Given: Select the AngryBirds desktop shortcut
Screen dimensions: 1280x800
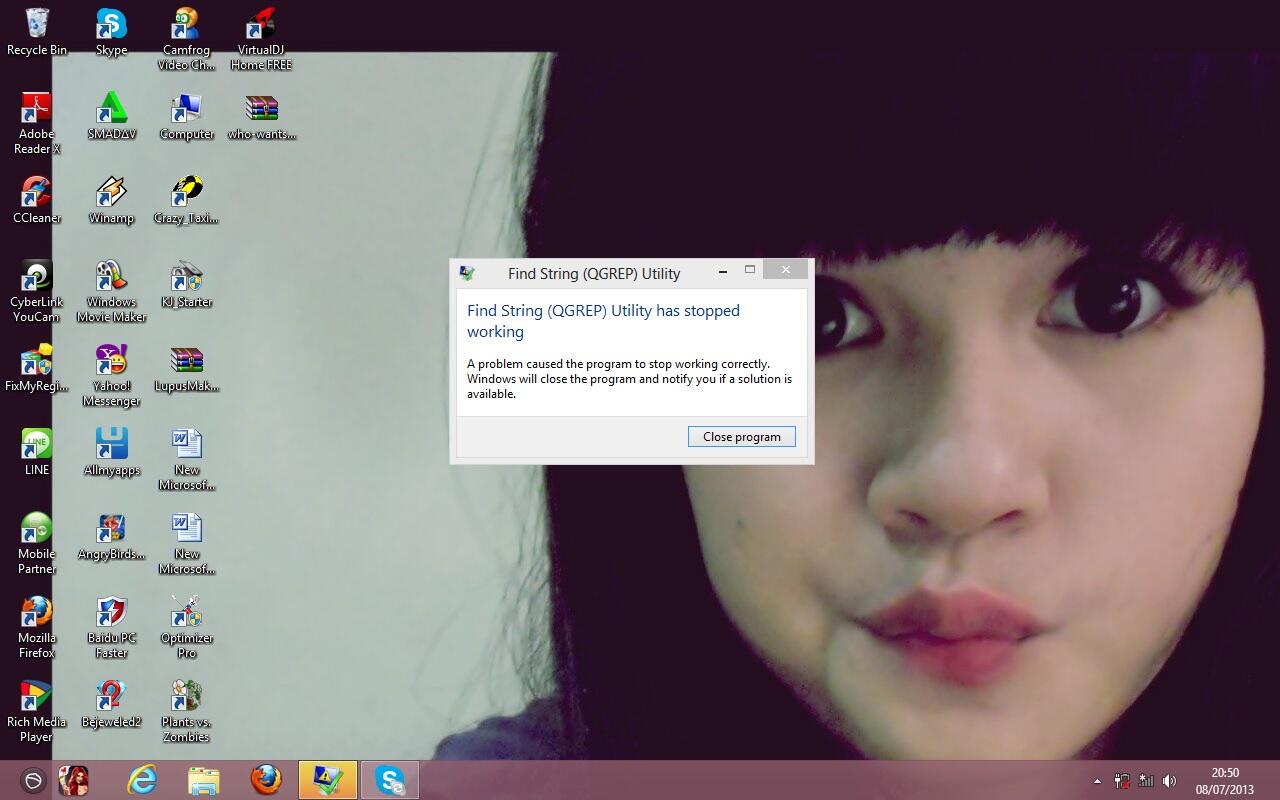Looking at the screenshot, I should [x=111, y=535].
